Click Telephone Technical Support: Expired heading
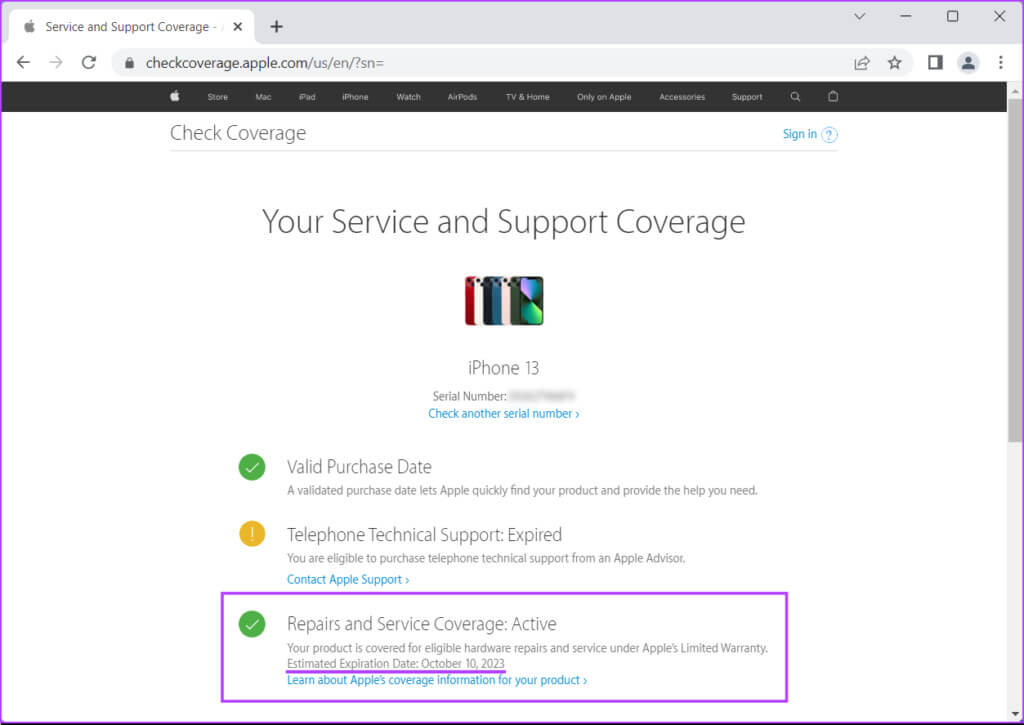 pos(424,535)
